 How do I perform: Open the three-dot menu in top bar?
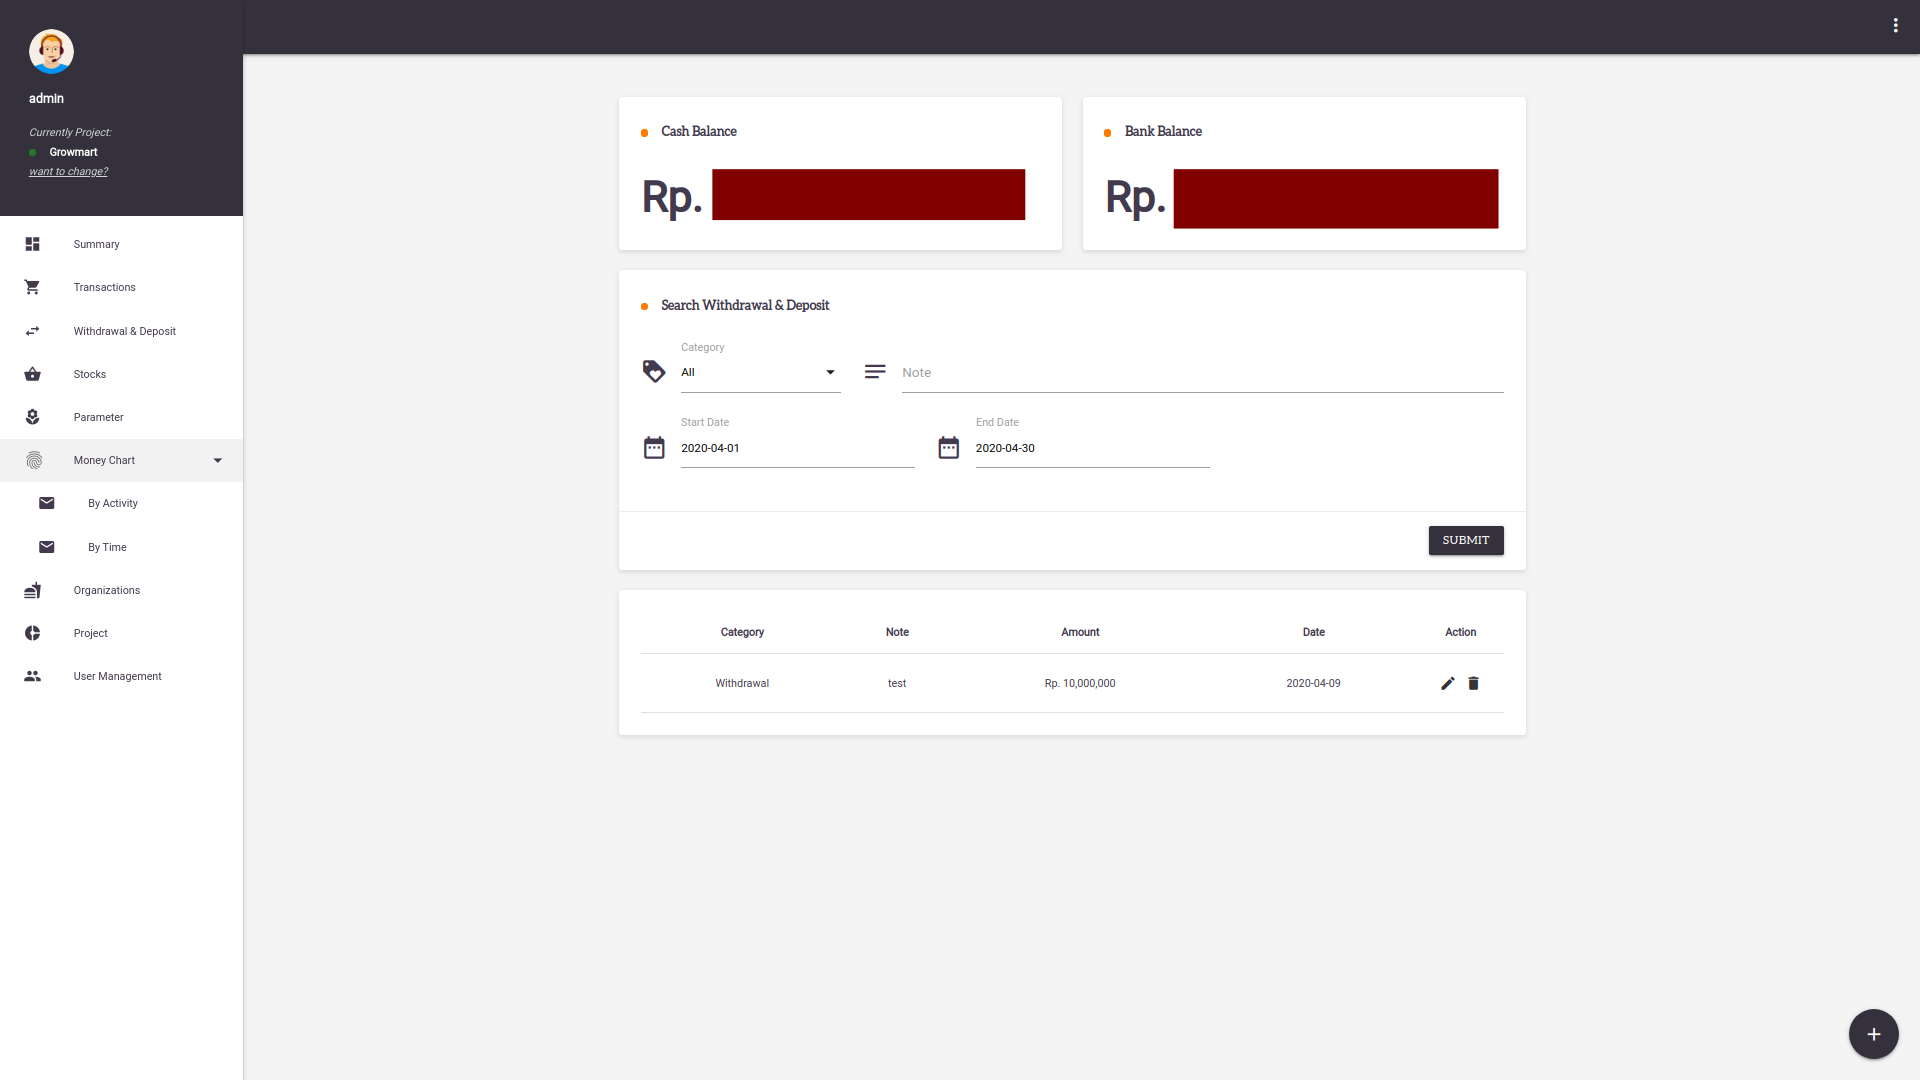point(1895,26)
